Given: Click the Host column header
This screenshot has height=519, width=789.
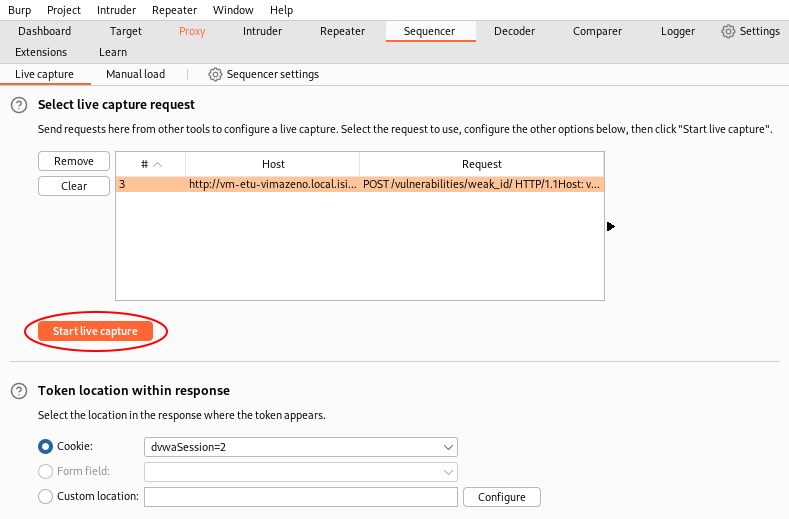Looking at the screenshot, I should pyautogui.click(x=273, y=164).
